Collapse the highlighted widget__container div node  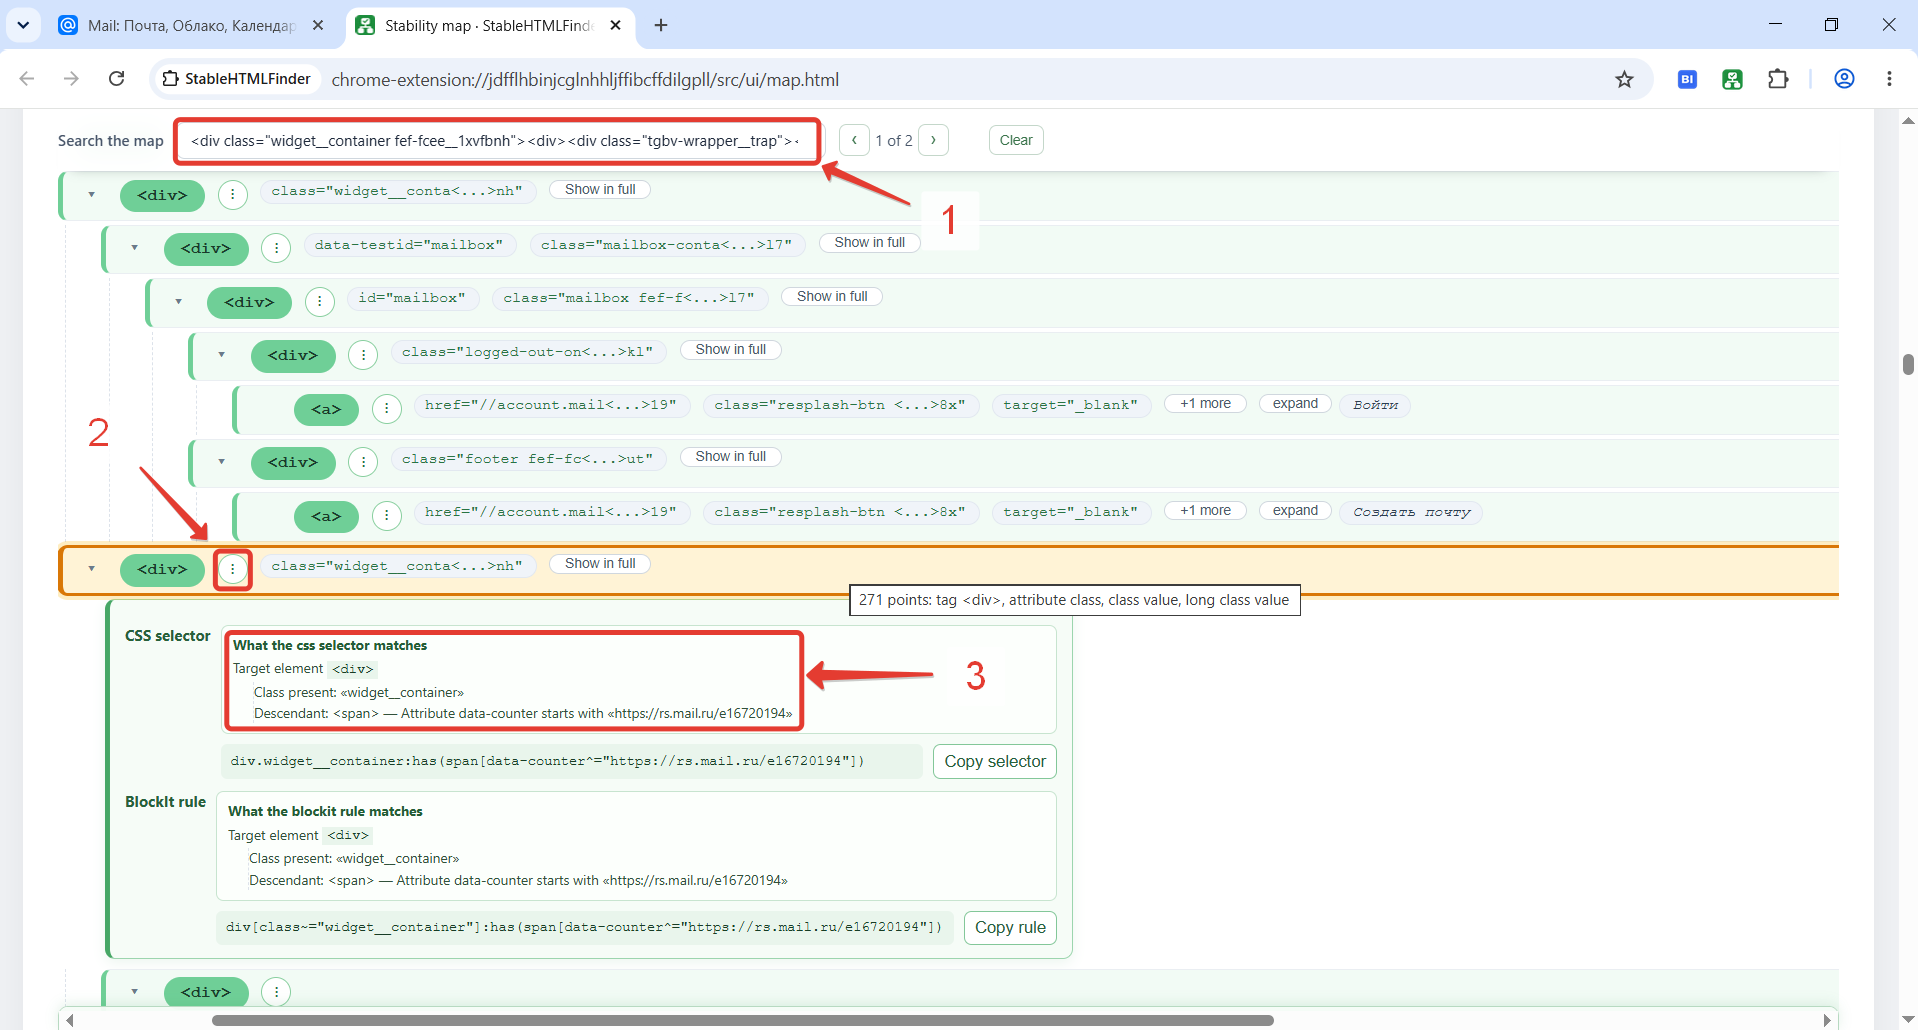tap(92, 569)
